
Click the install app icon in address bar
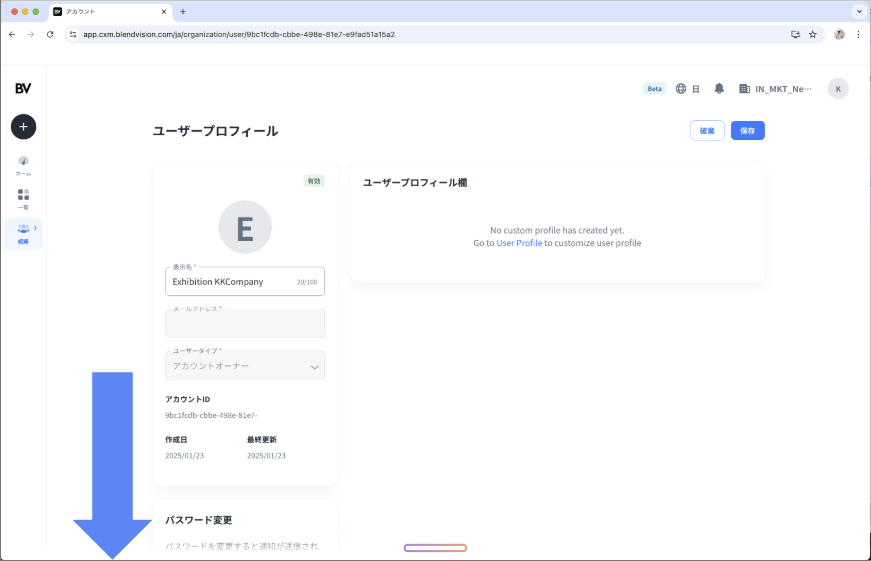[795, 34]
